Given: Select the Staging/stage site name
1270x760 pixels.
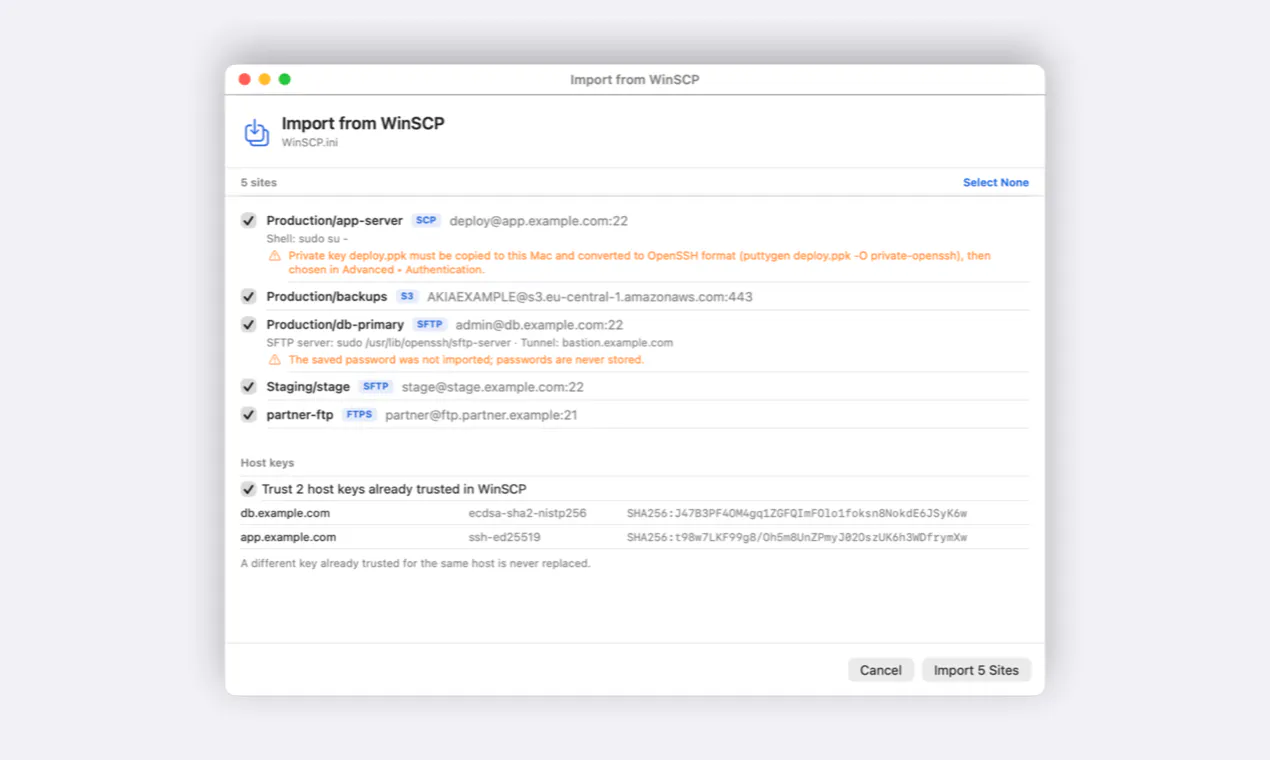Looking at the screenshot, I should pos(308,387).
